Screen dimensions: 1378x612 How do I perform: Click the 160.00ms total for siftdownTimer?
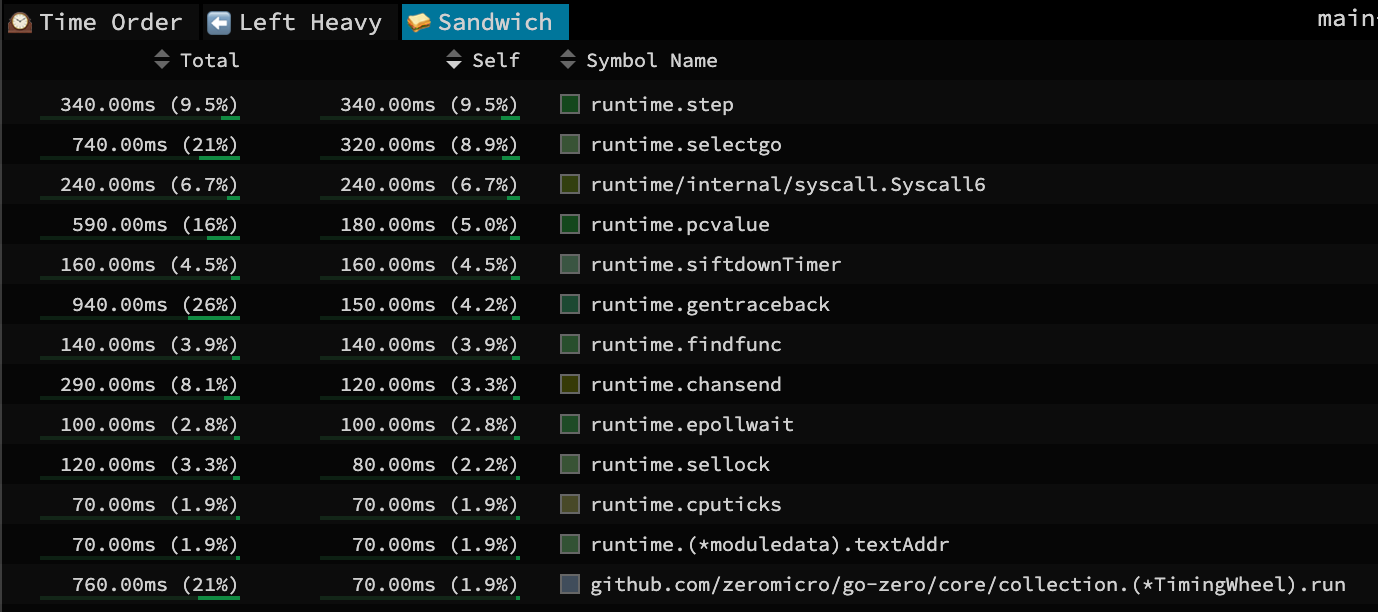click(x=108, y=264)
